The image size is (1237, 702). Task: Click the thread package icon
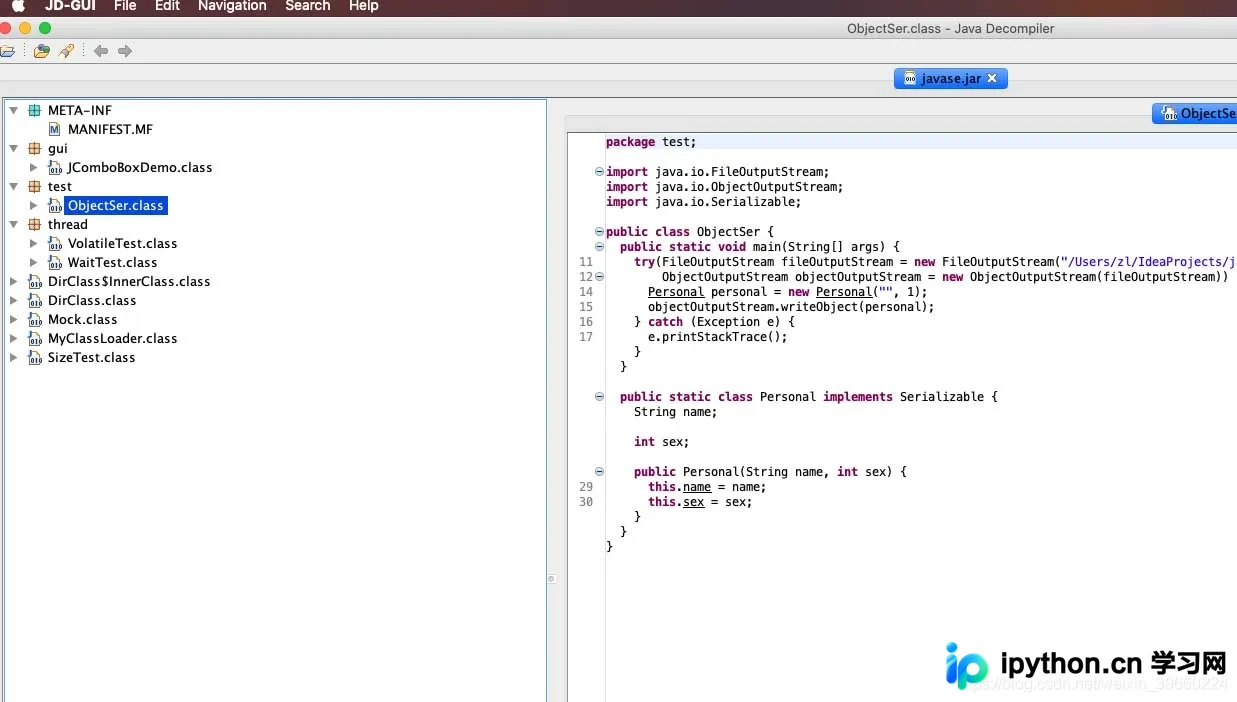click(x=35, y=224)
